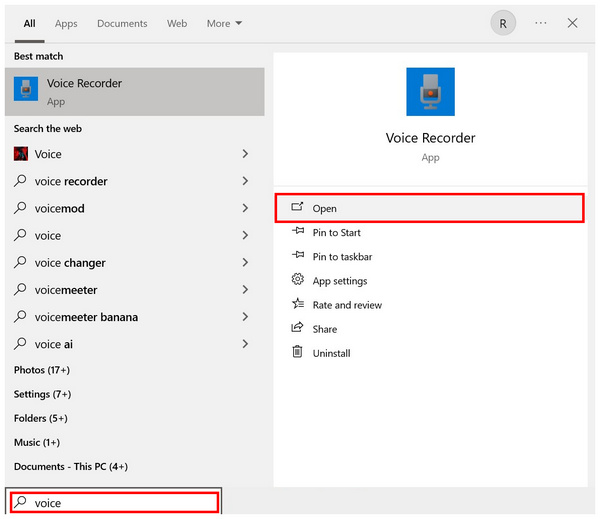Click the Pin to taskbar pin icon

(298, 255)
